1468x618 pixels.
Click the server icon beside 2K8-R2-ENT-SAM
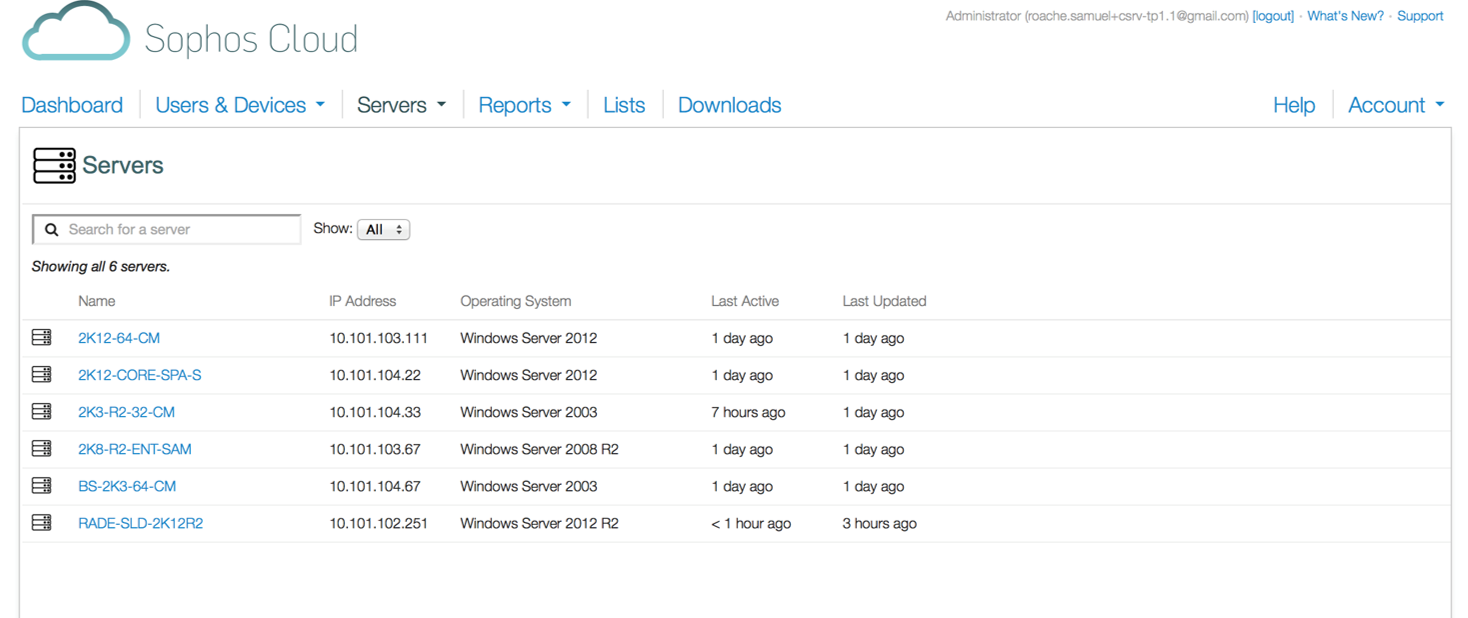[42, 449]
